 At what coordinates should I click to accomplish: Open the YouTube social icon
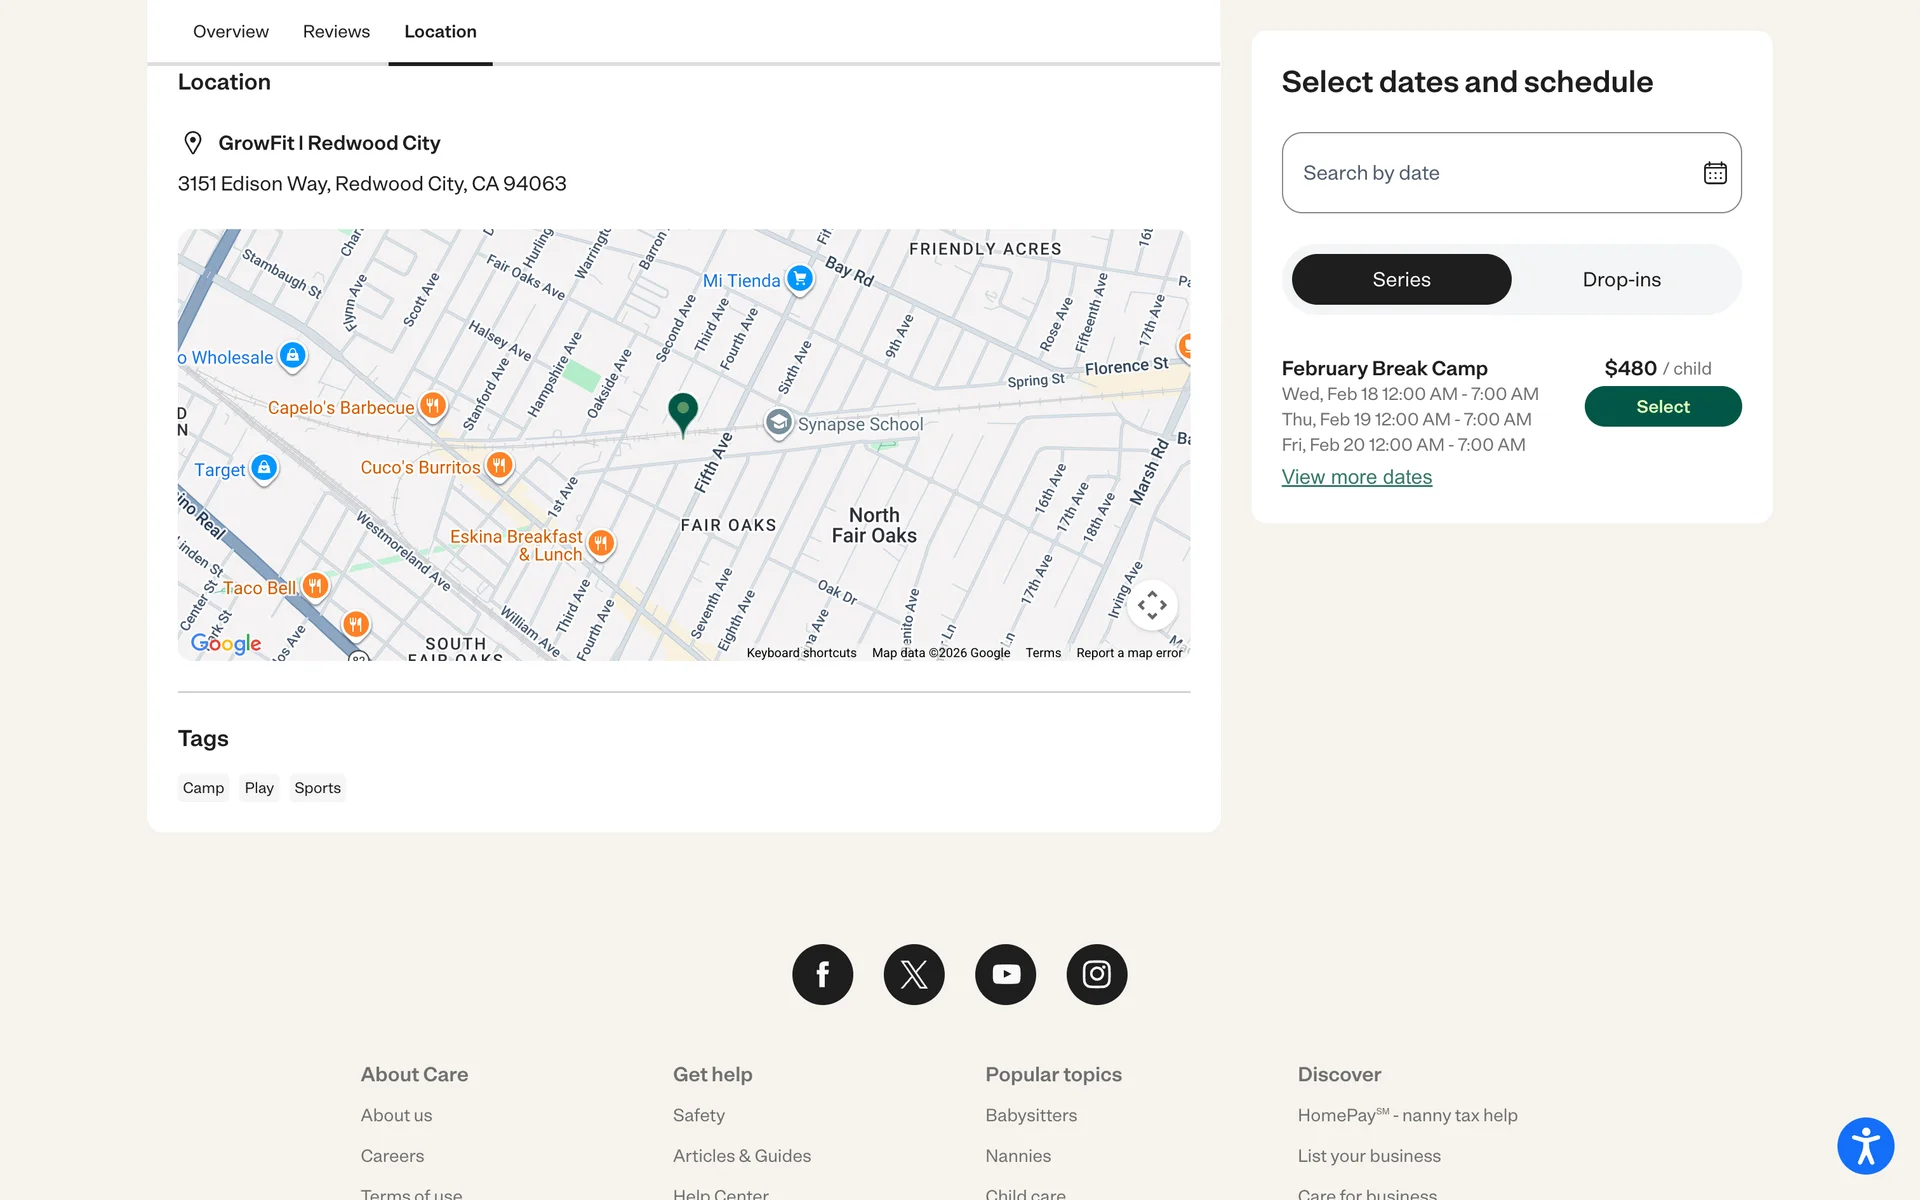(1005, 974)
